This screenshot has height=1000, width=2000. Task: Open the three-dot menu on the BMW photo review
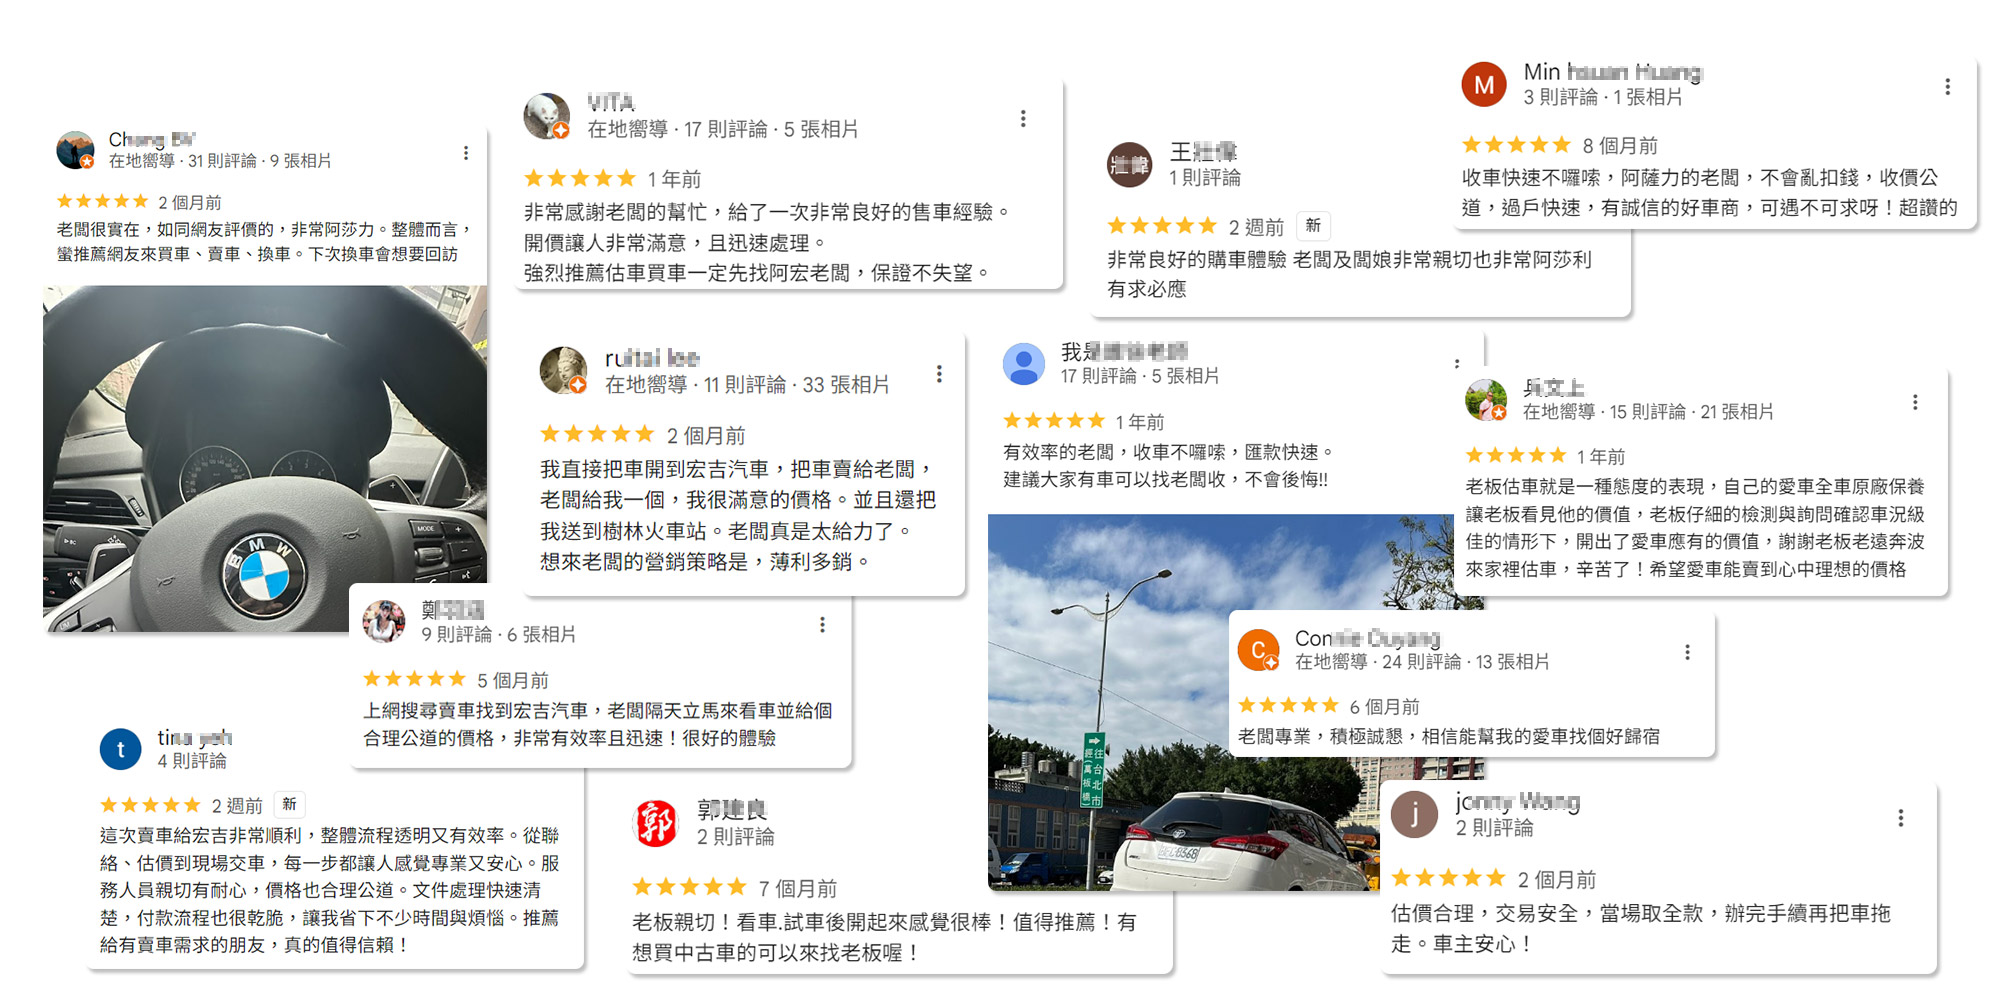pos(466,153)
